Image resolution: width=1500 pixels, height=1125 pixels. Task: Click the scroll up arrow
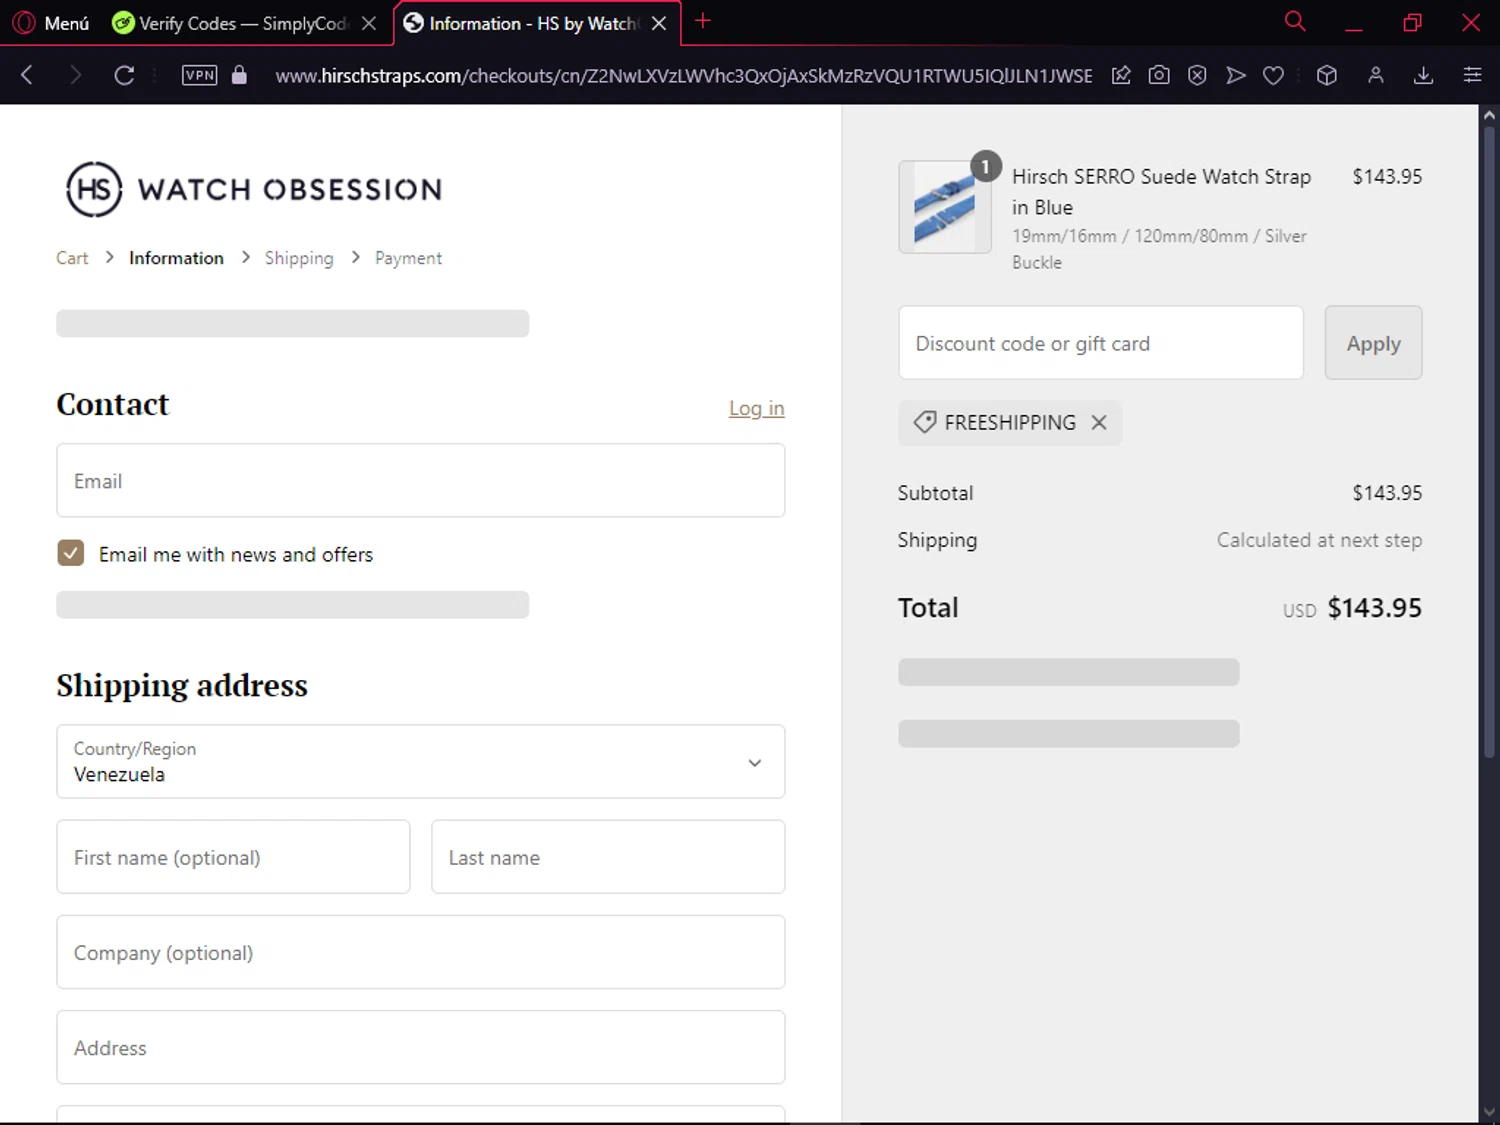tap(1489, 114)
